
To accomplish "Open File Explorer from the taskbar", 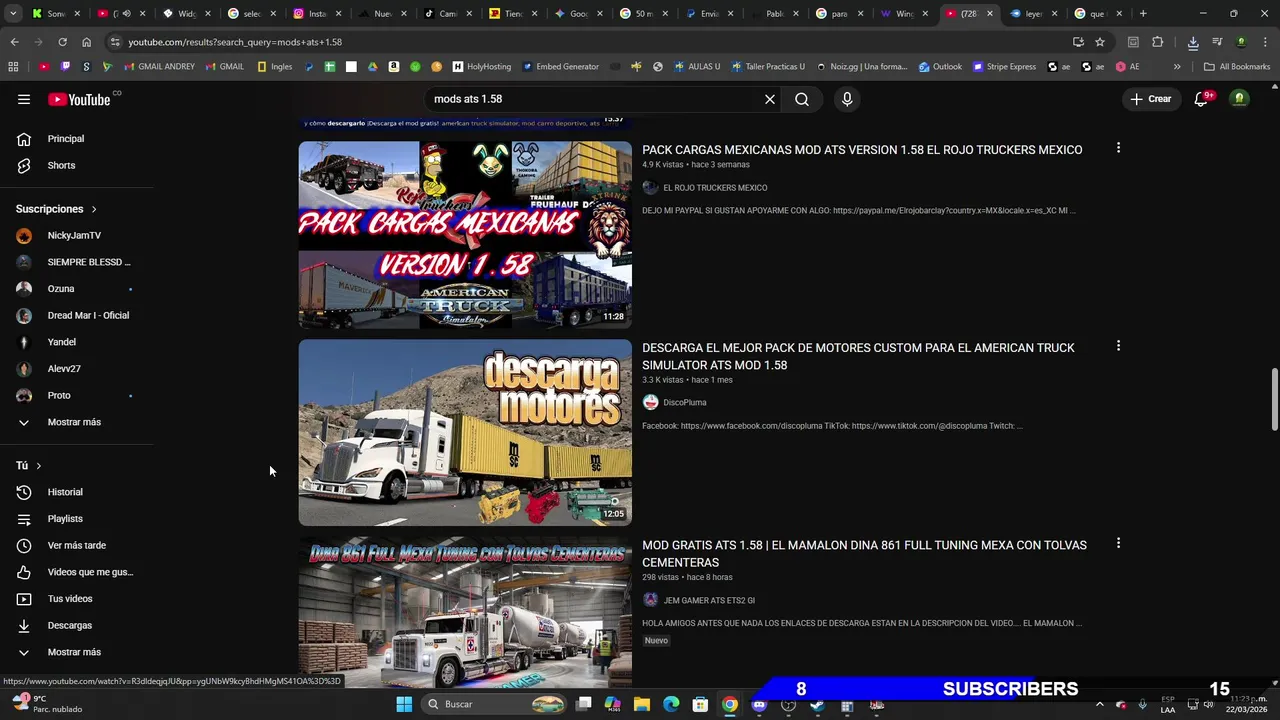I will 641,704.
